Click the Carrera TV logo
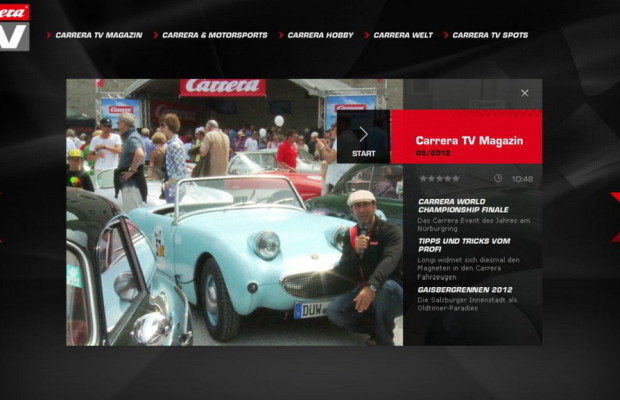620x400 pixels. pos(14,27)
